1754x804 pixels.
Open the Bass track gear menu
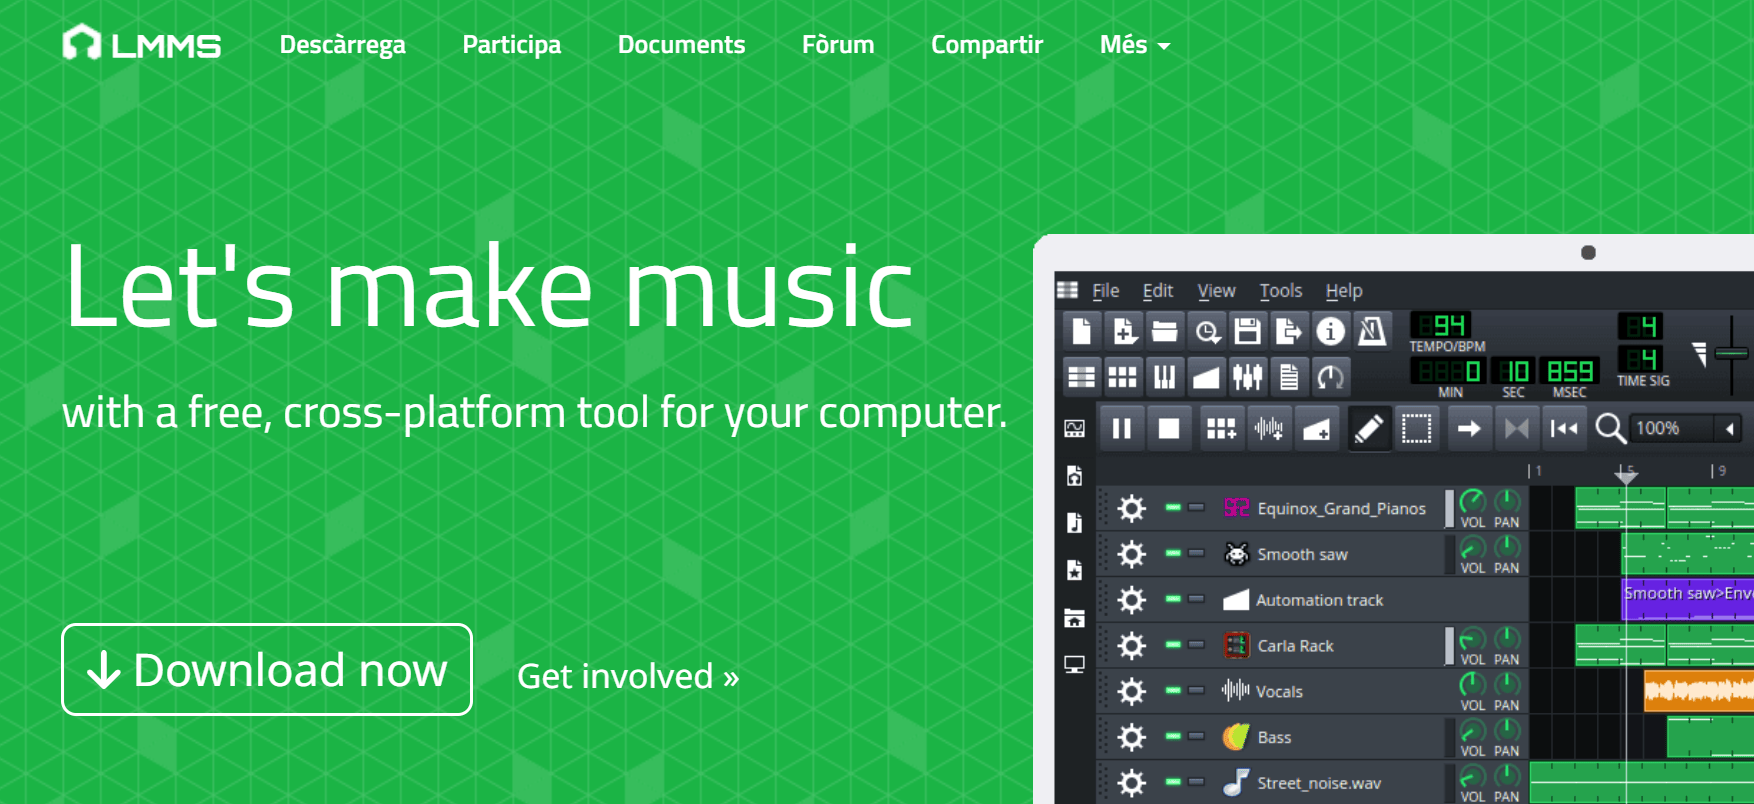point(1131,737)
